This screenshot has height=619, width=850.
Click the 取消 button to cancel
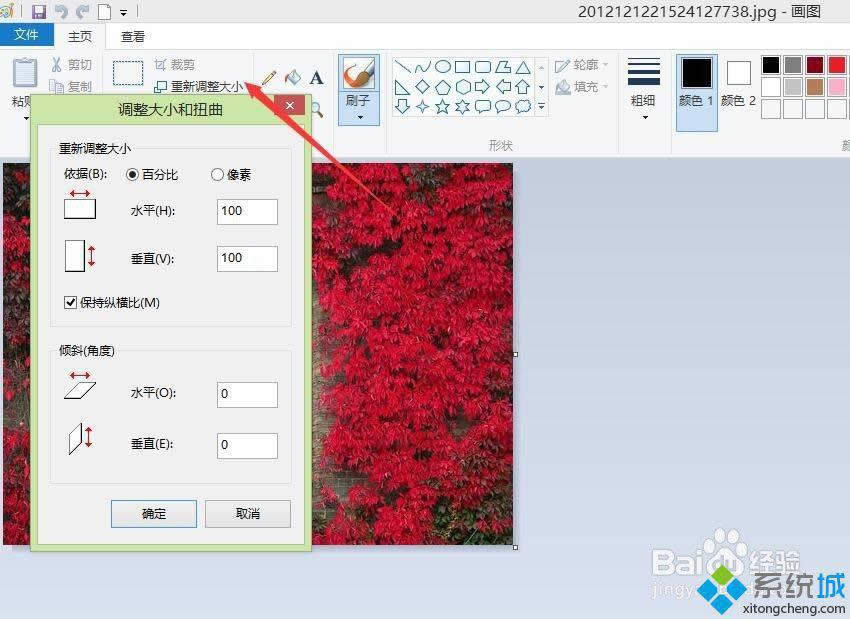(x=247, y=514)
